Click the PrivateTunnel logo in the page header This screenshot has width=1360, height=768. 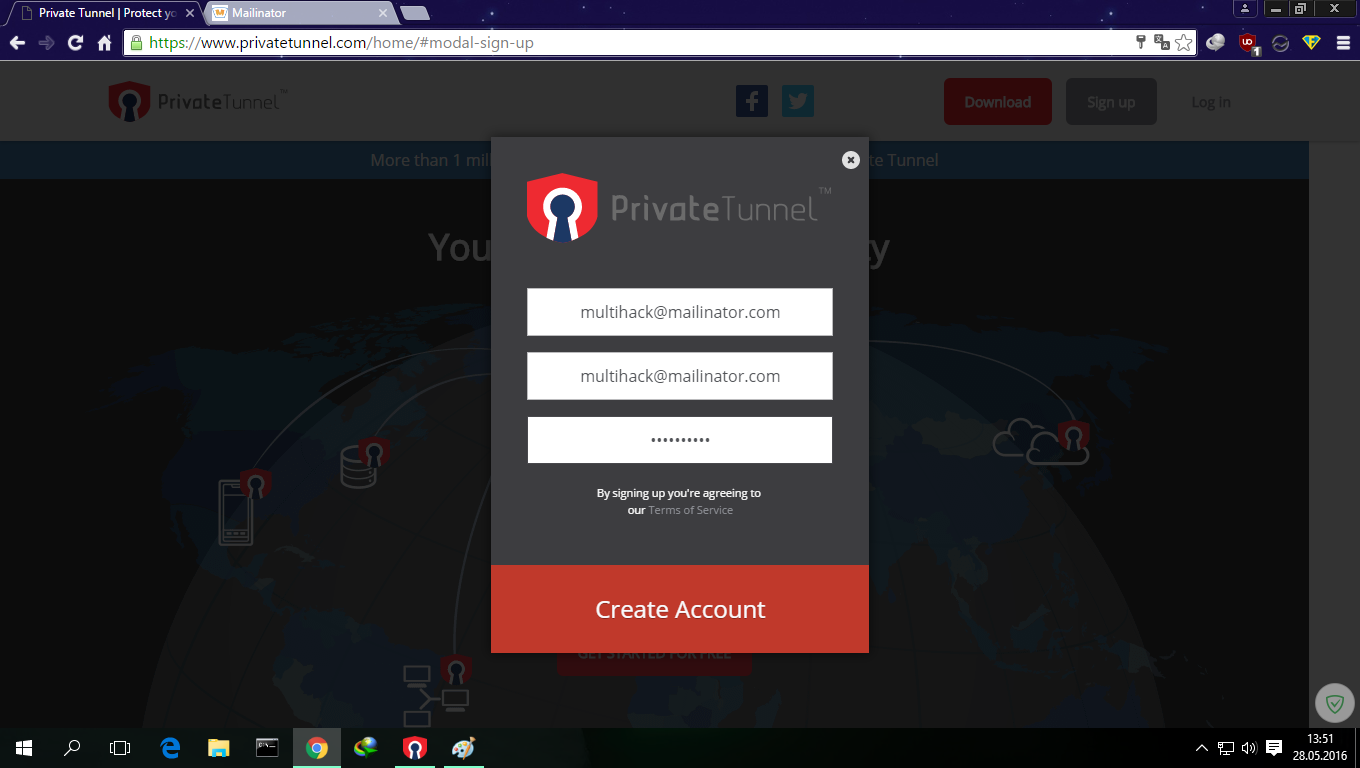tap(199, 102)
